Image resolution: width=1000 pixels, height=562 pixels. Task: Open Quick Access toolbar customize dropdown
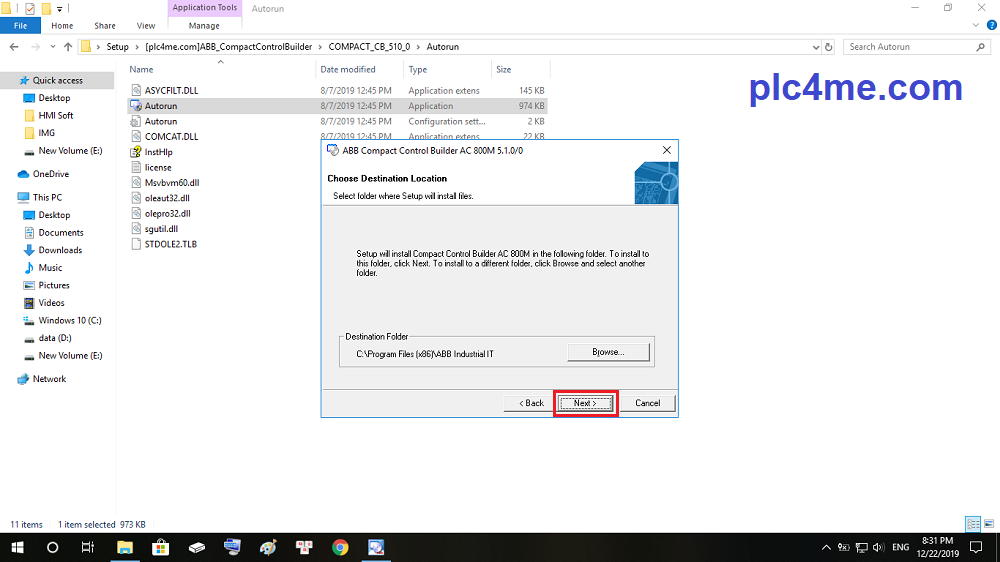click(x=59, y=9)
